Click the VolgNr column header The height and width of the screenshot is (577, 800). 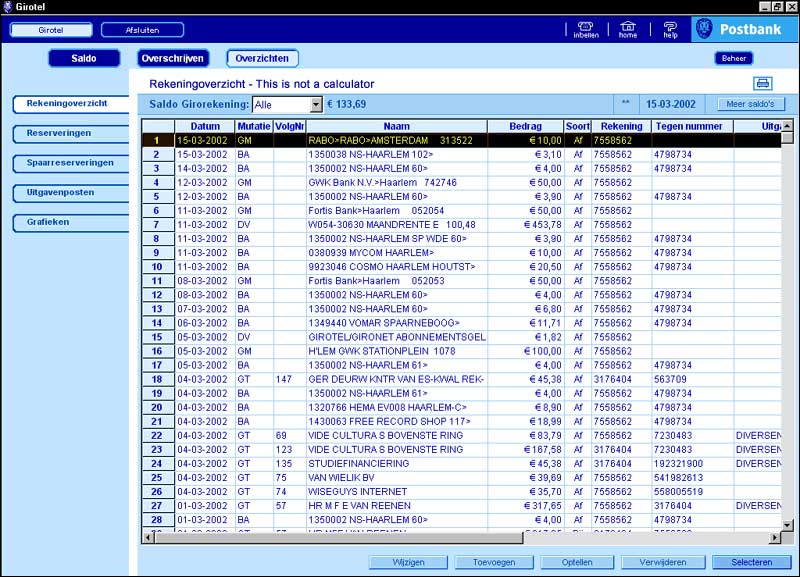tap(289, 126)
